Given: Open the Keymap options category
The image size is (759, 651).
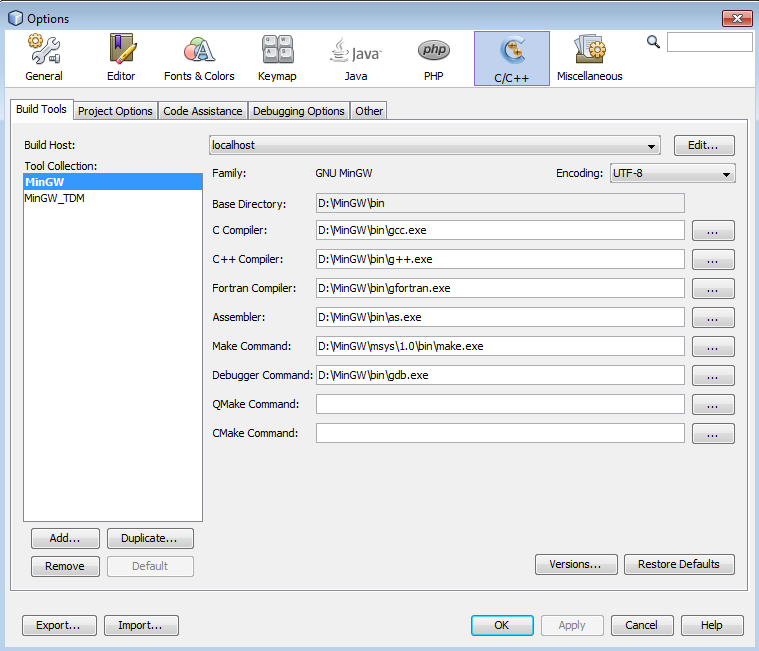Looking at the screenshot, I should (x=277, y=58).
